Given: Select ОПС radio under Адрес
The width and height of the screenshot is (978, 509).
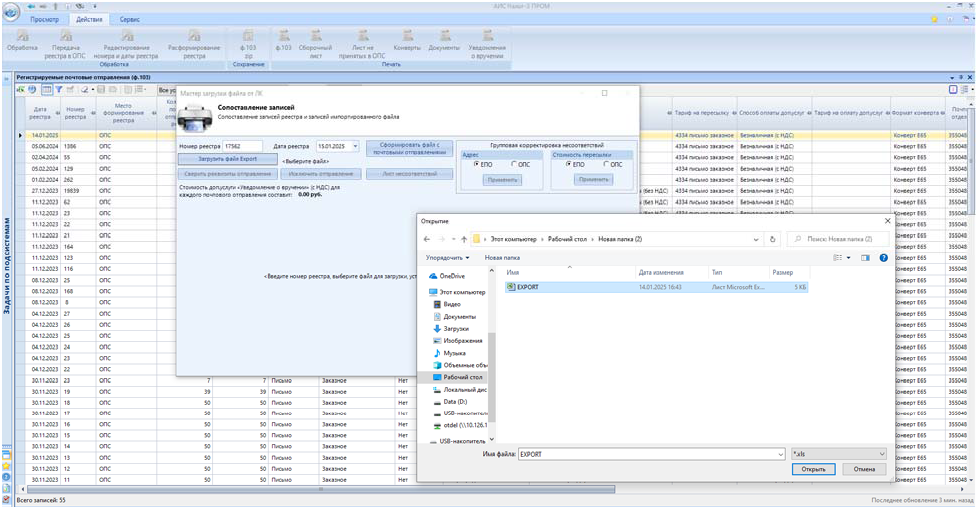Looking at the screenshot, I should (515, 164).
